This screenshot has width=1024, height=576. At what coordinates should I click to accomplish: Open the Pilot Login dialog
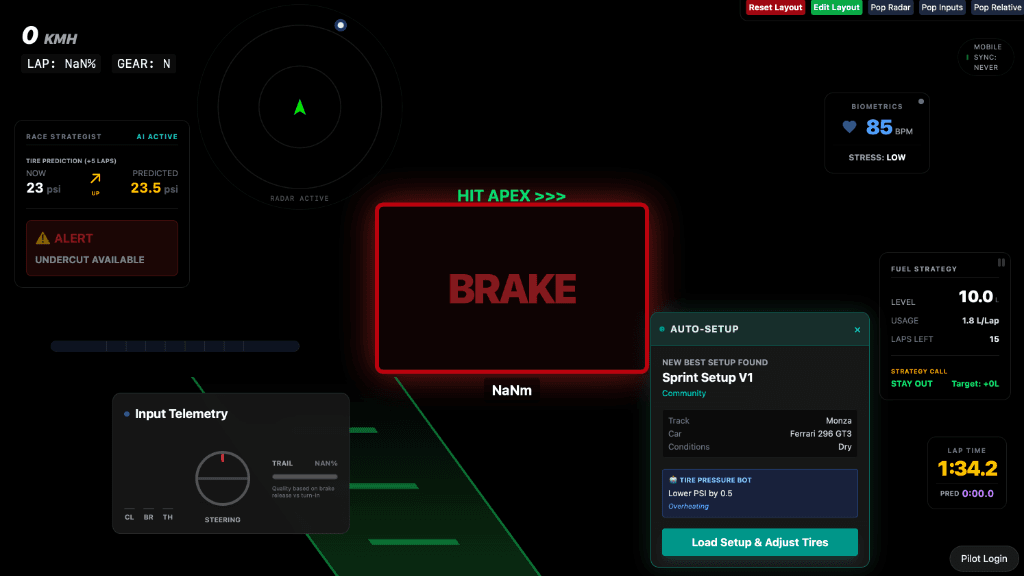[984, 558]
